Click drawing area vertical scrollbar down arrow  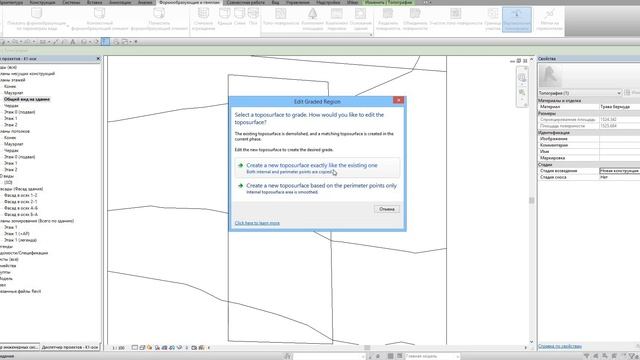531,342
